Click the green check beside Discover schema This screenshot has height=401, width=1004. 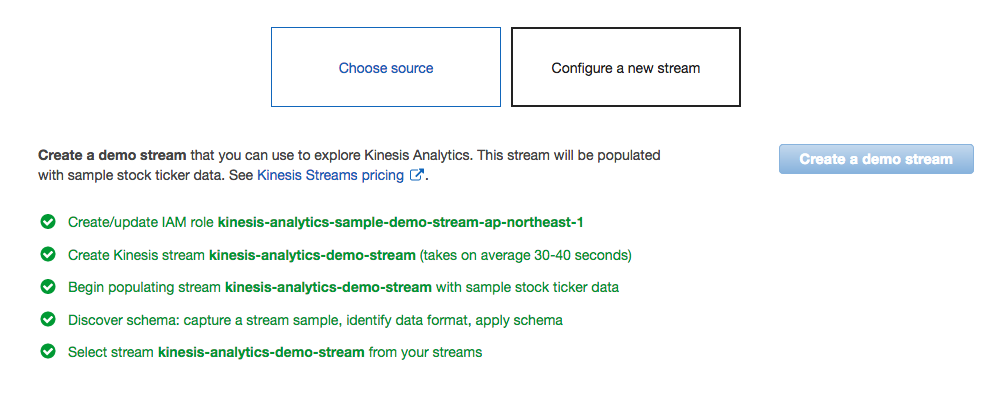[x=46, y=320]
